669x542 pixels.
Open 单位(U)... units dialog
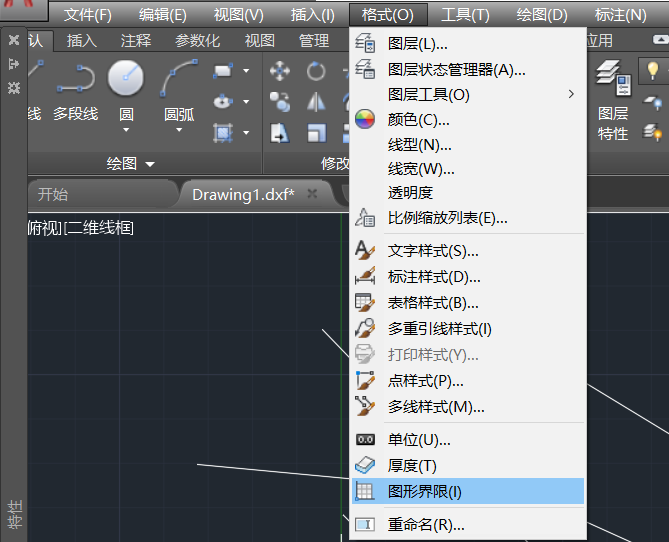tap(468, 440)
